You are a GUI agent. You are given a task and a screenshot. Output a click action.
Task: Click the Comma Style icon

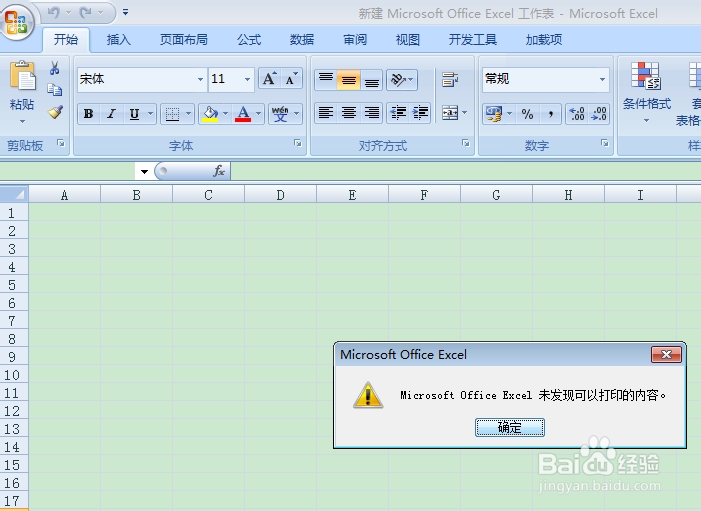[x=551, y=114]
